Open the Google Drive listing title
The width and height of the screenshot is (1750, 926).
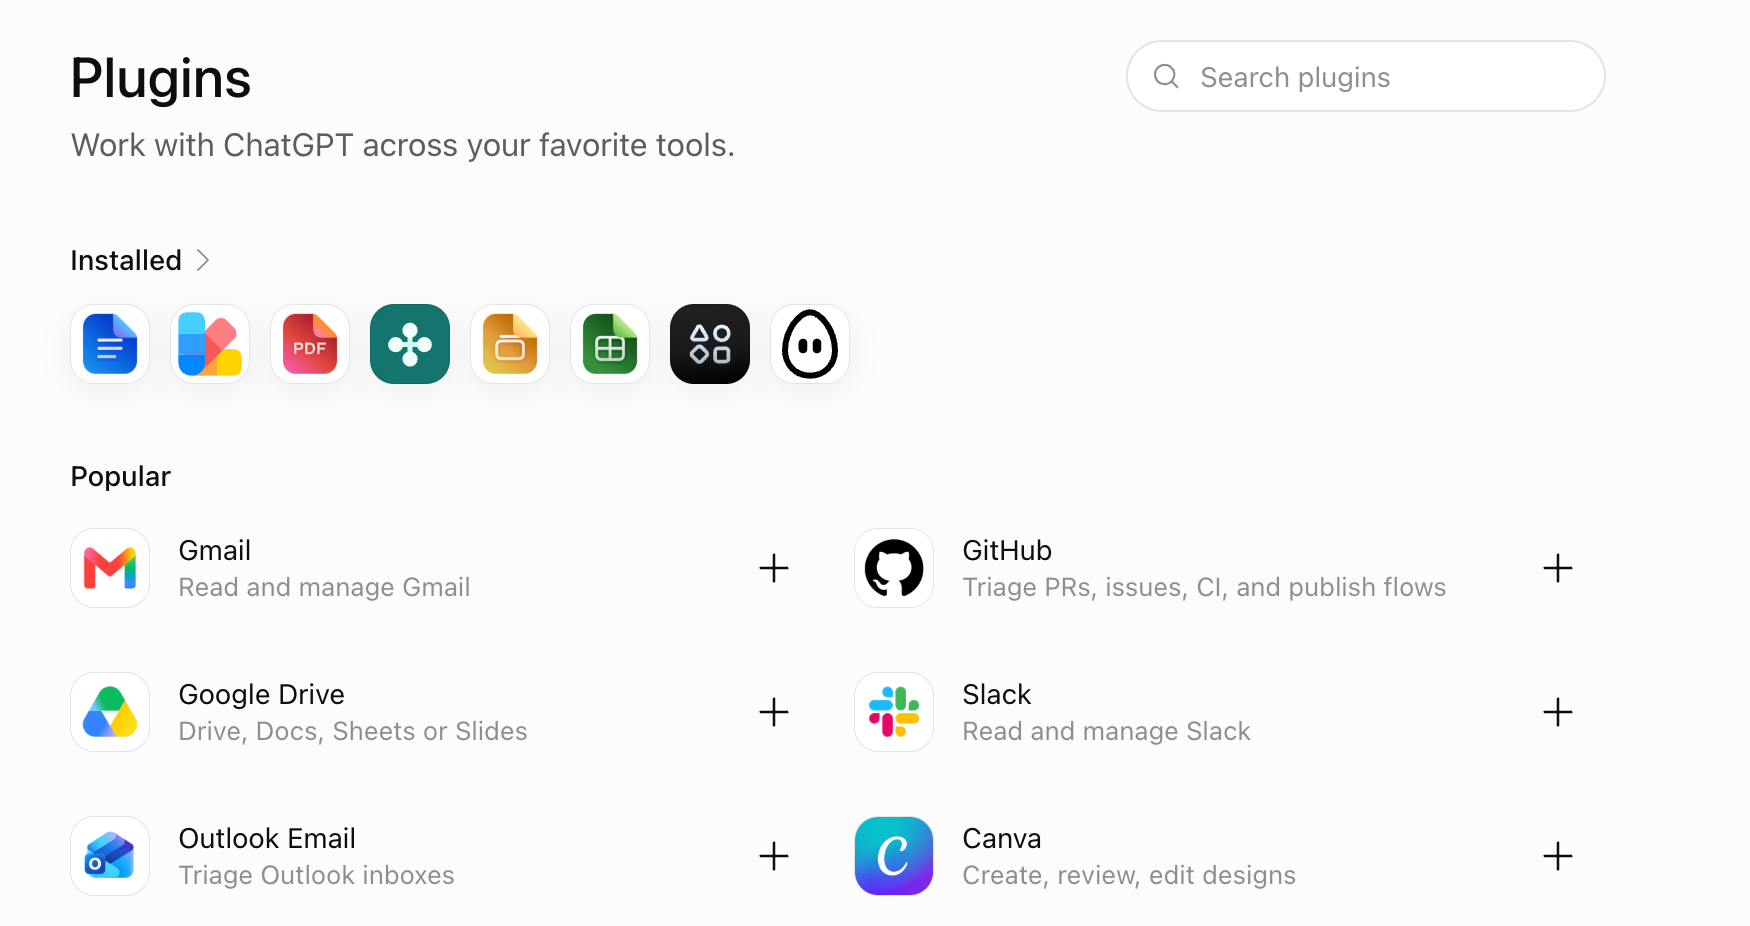(262, 694)
